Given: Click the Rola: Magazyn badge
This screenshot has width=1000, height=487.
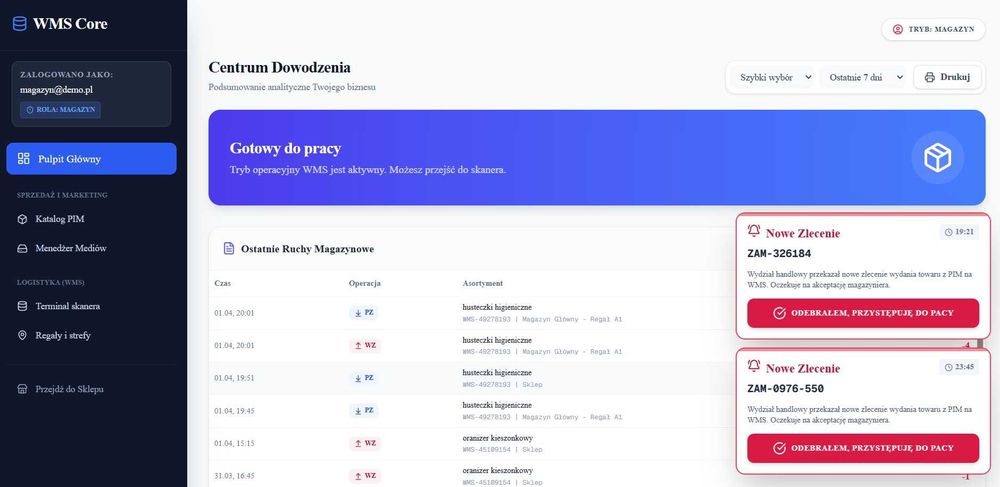Looking at the screenshot, I should coord(60,110).
